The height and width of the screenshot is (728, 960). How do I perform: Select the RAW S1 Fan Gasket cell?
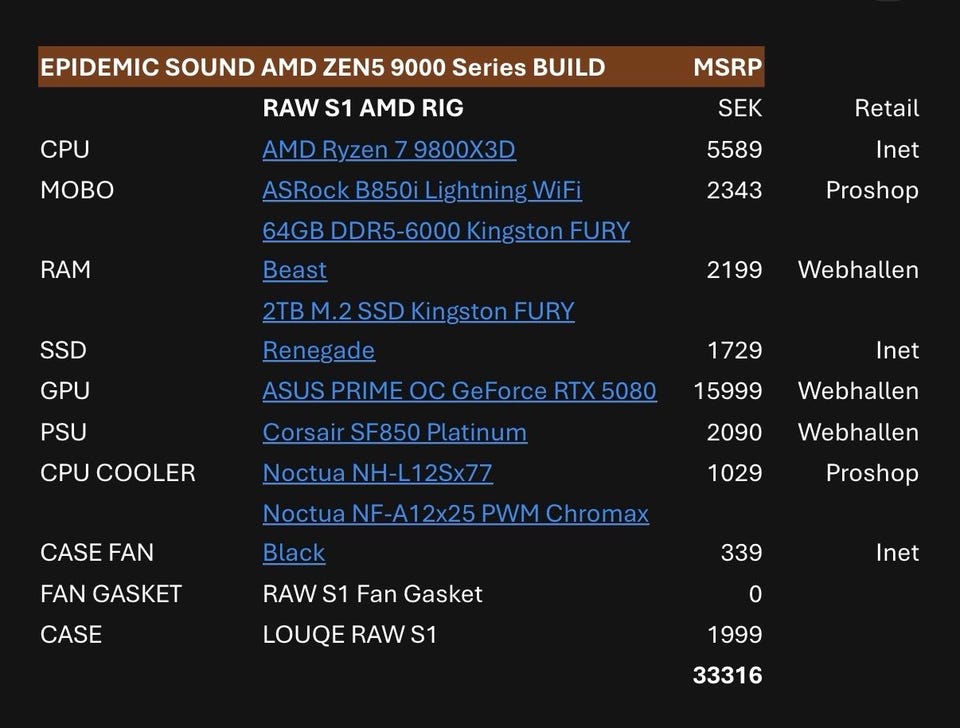click(x=372, y=594)
